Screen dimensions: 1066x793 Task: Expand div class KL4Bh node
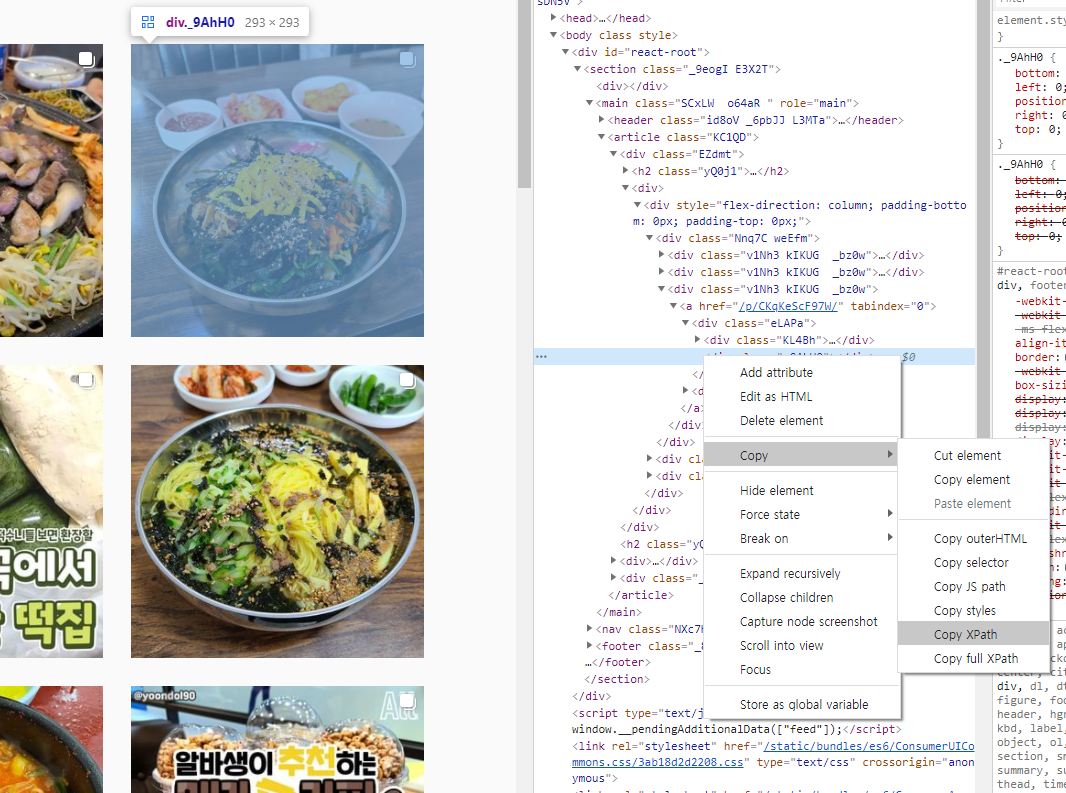(x=698, y=339)
